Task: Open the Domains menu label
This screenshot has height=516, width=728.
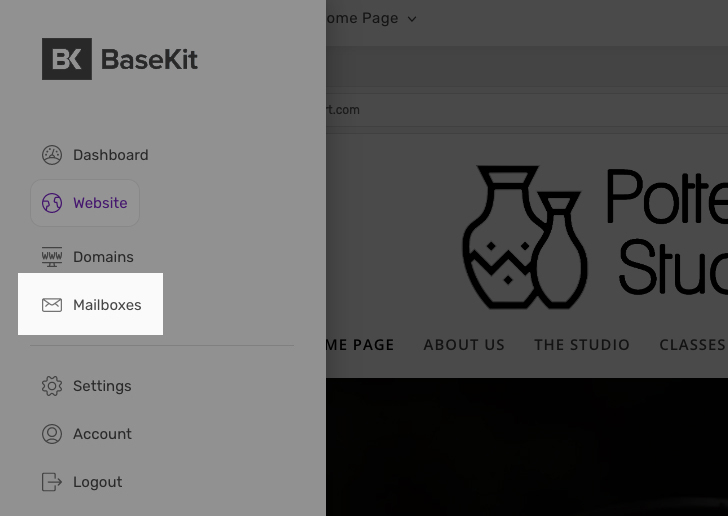Action: pos(103,257)
